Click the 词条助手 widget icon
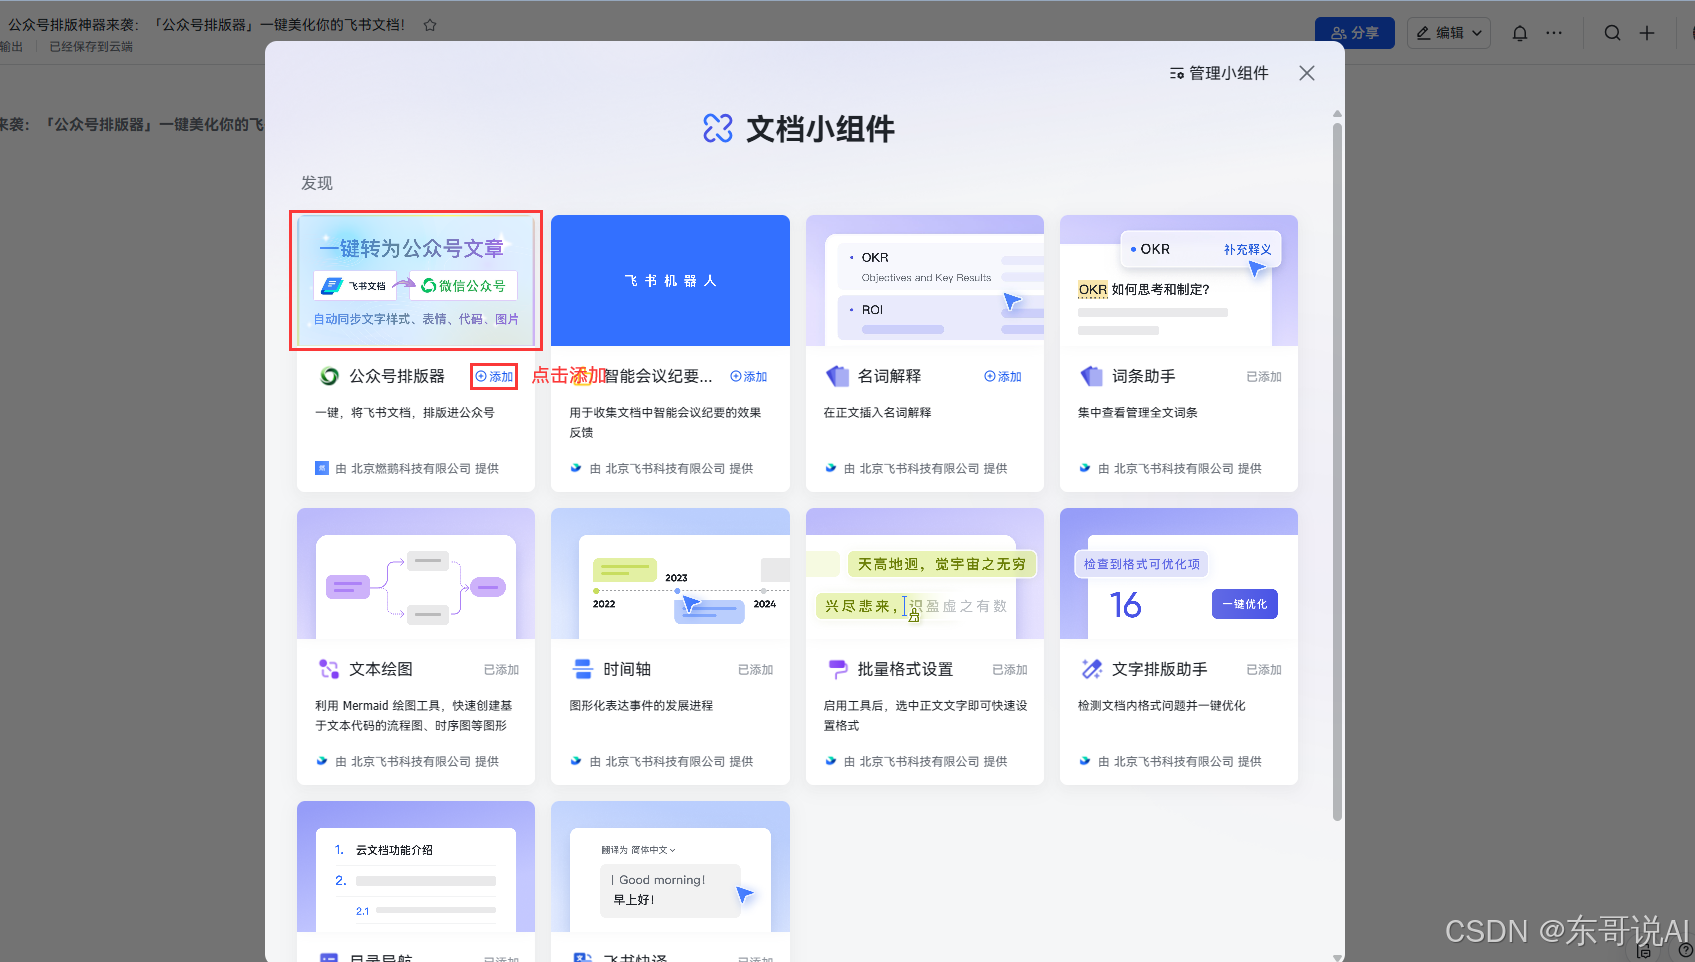This screenshot has width=1695, height=962. pyautogui.click(x=1091, y=377)
